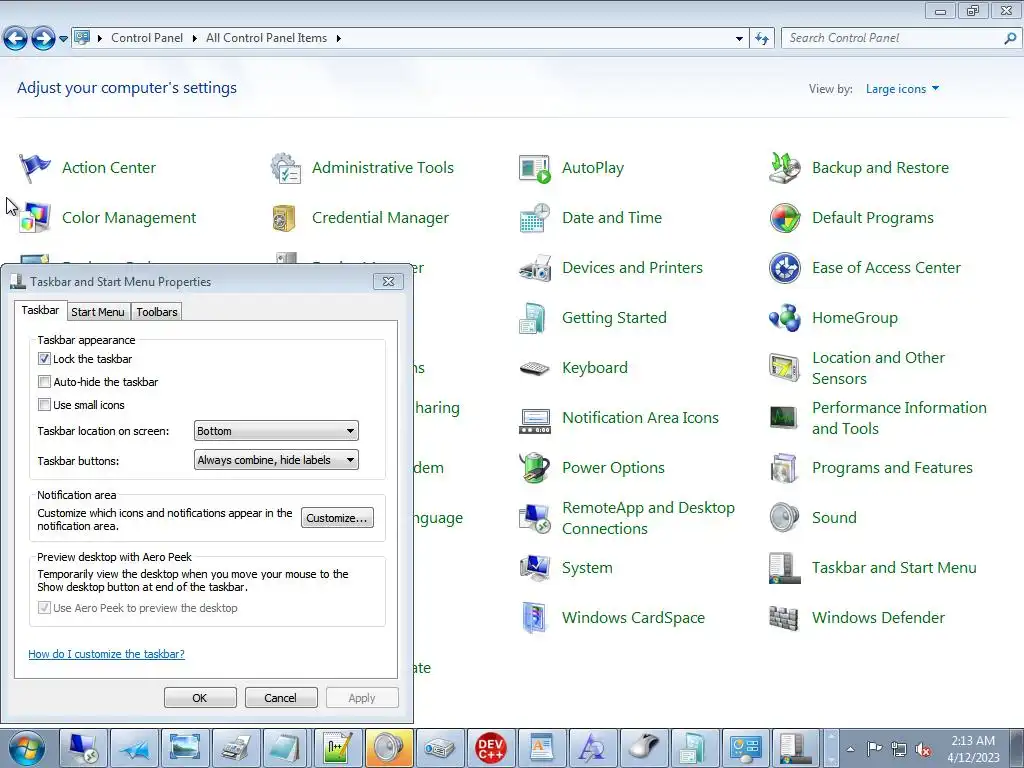Click the Windows Defender wall icon
Screen dimensions: 1024x768
[784, 618]
